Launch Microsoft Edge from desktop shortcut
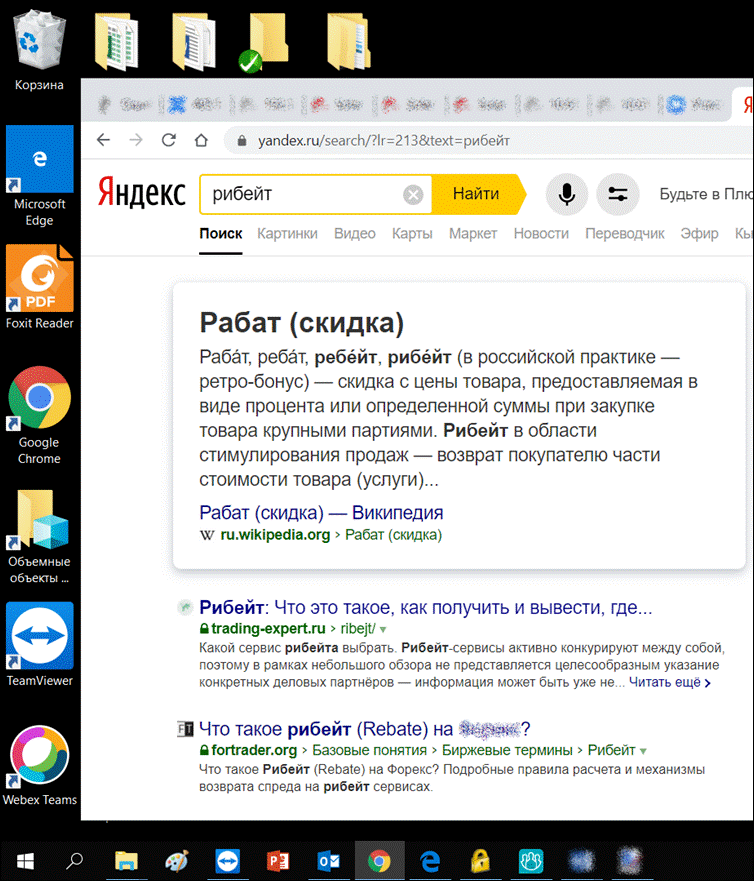The width and height of the screenshot is (754, 881). (x=39, y=176)
